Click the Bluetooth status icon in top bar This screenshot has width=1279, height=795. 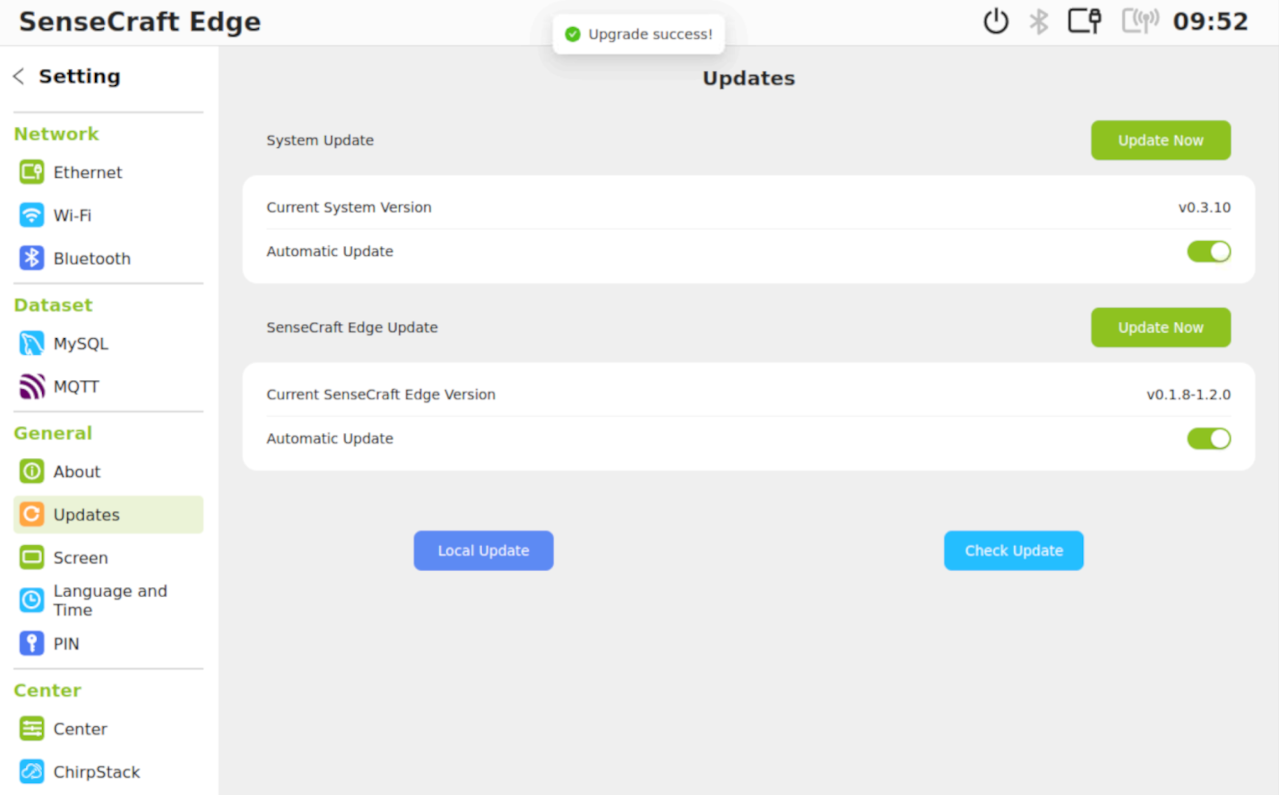[x=1039, y=21]
